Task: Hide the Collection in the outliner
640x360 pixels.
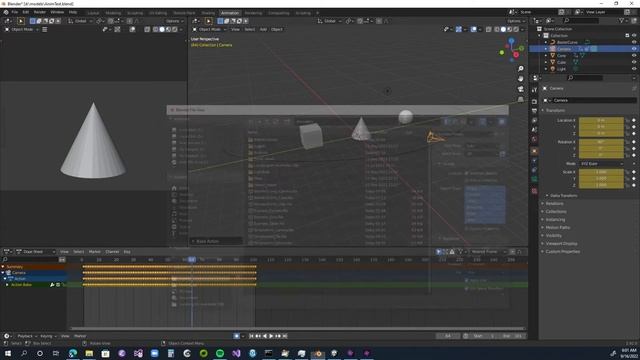Action: [x=634, y=36]
